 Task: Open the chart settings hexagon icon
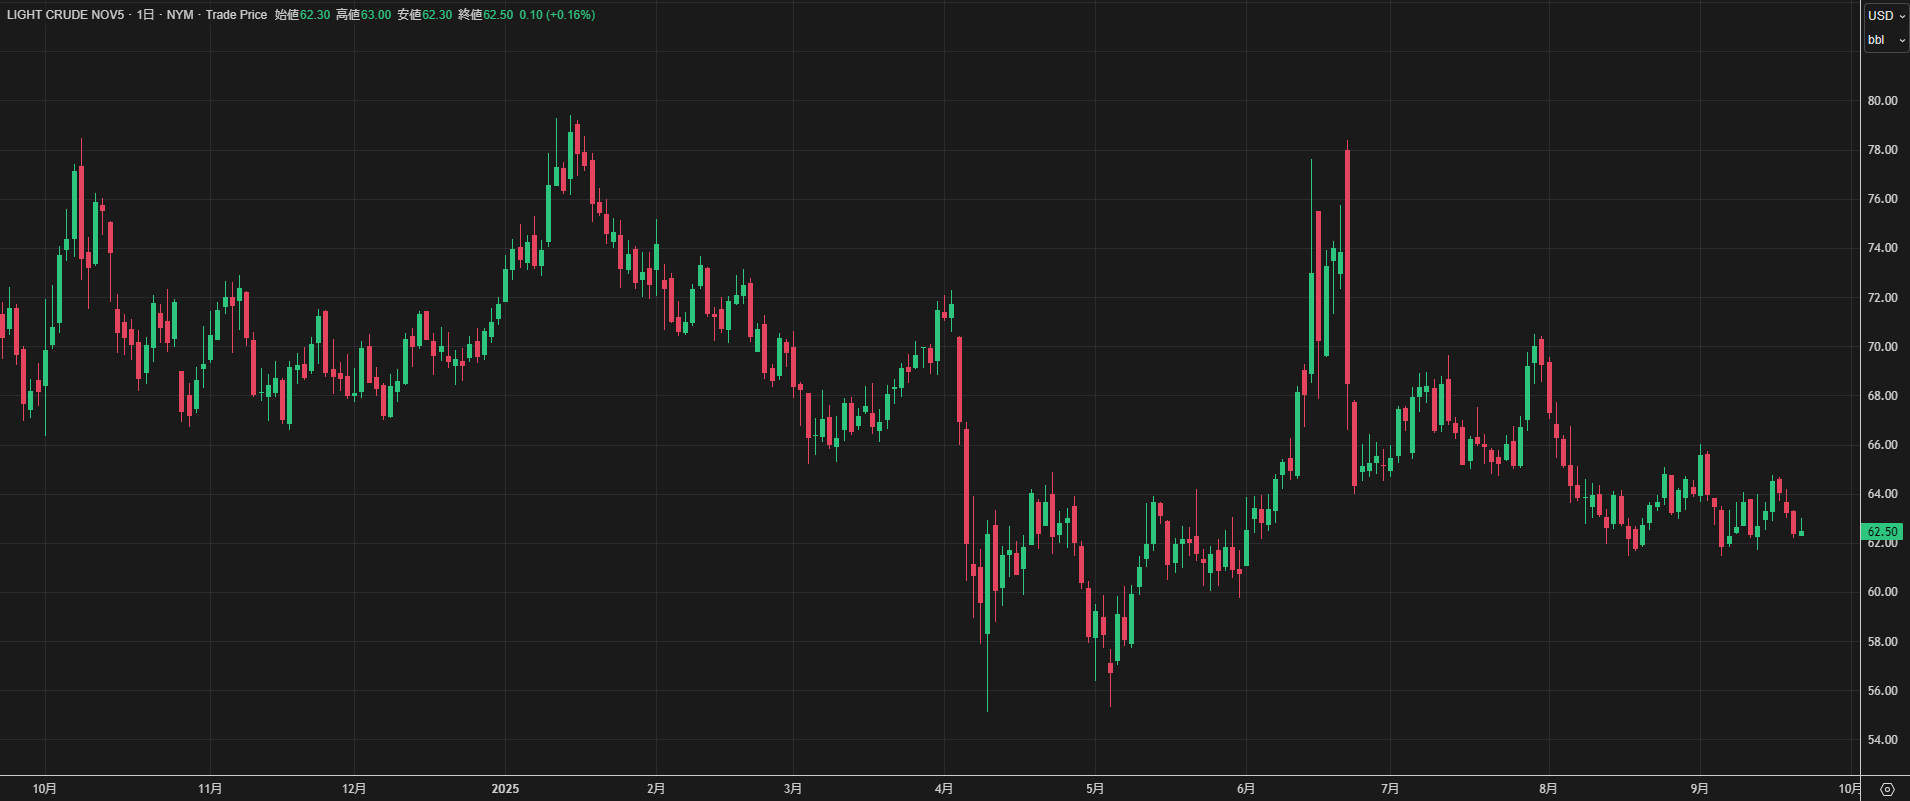(x=1887, y=789)
